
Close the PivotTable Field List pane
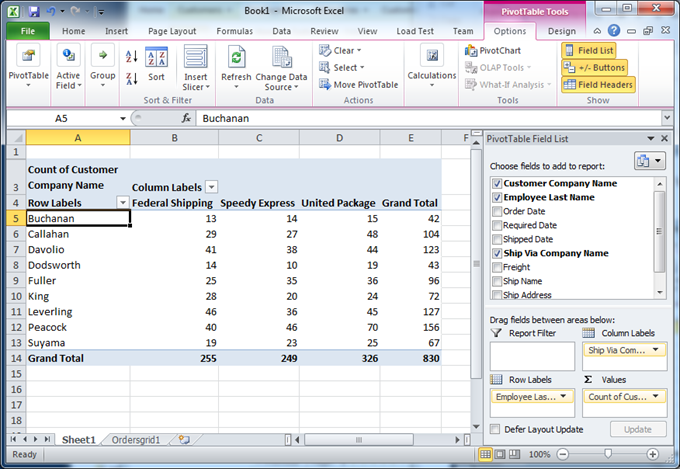click(664, 138)
